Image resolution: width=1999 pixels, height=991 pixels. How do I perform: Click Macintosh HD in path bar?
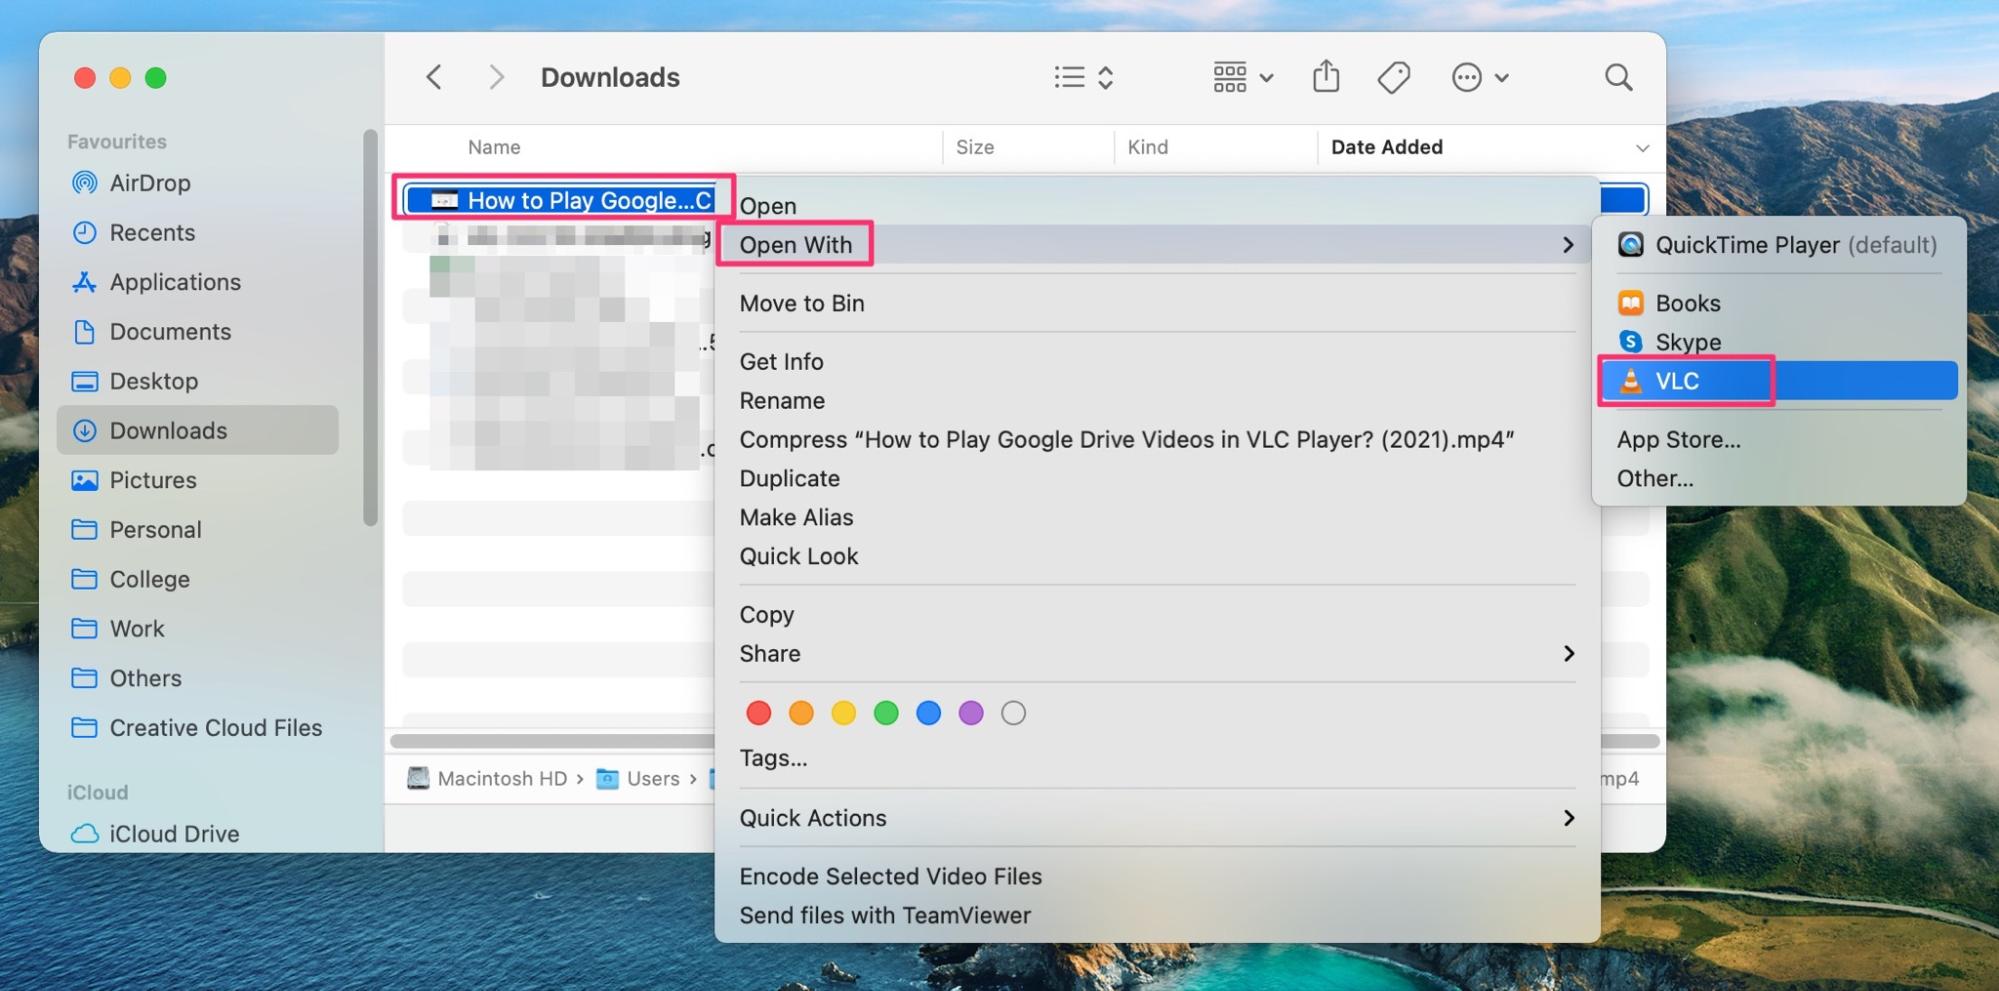(x=488, y=778)
